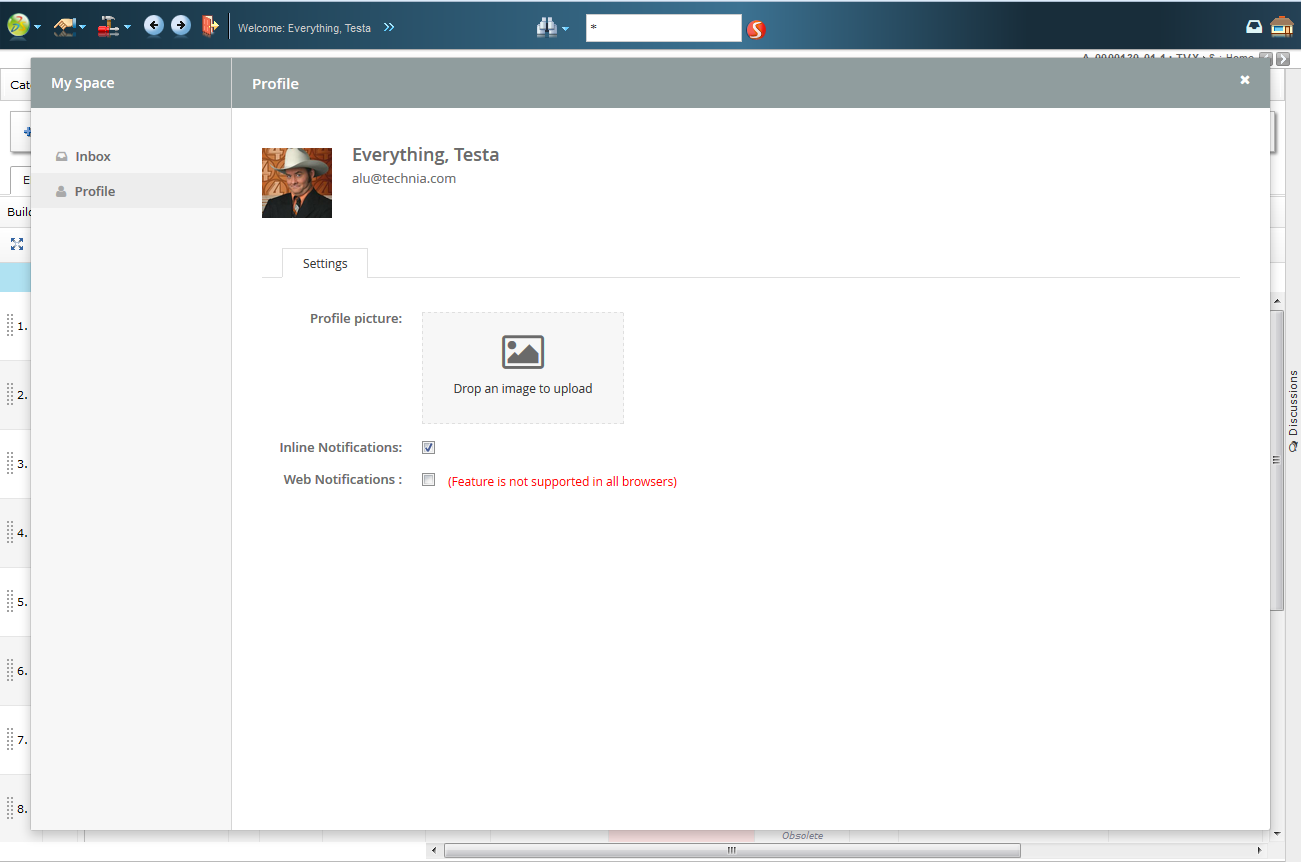The width and height of the screenshot is (1301, 862).
Task: Disable the Inline Notifications checkbox
Action: tap(429, 448)
